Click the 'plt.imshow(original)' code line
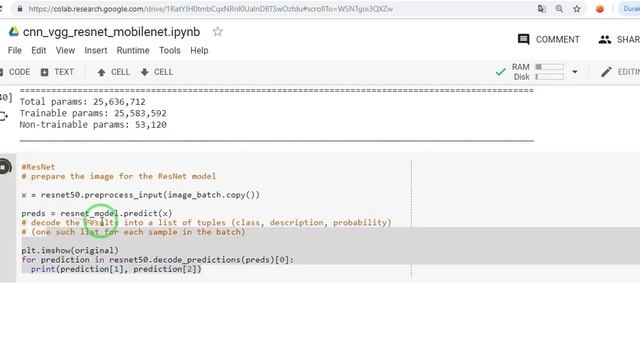This screenshot has width=640, height=360. (70, 250)
